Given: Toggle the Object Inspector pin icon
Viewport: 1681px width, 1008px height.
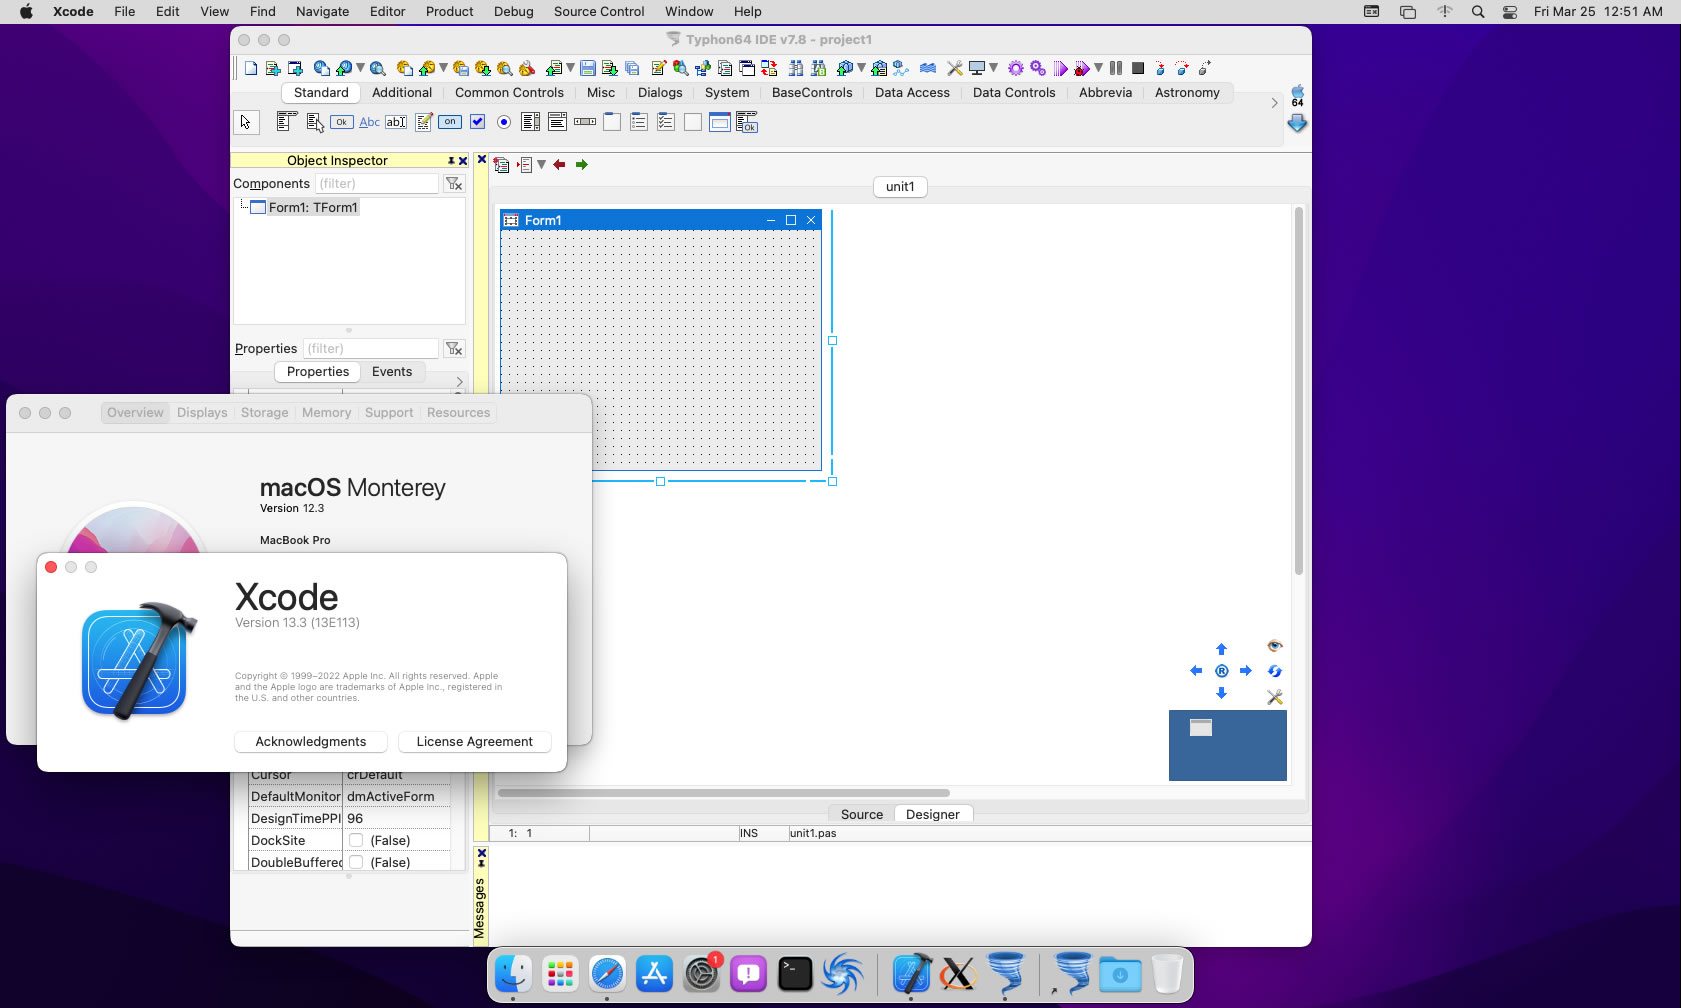Looking at the screenshot, I should (451, 161).
